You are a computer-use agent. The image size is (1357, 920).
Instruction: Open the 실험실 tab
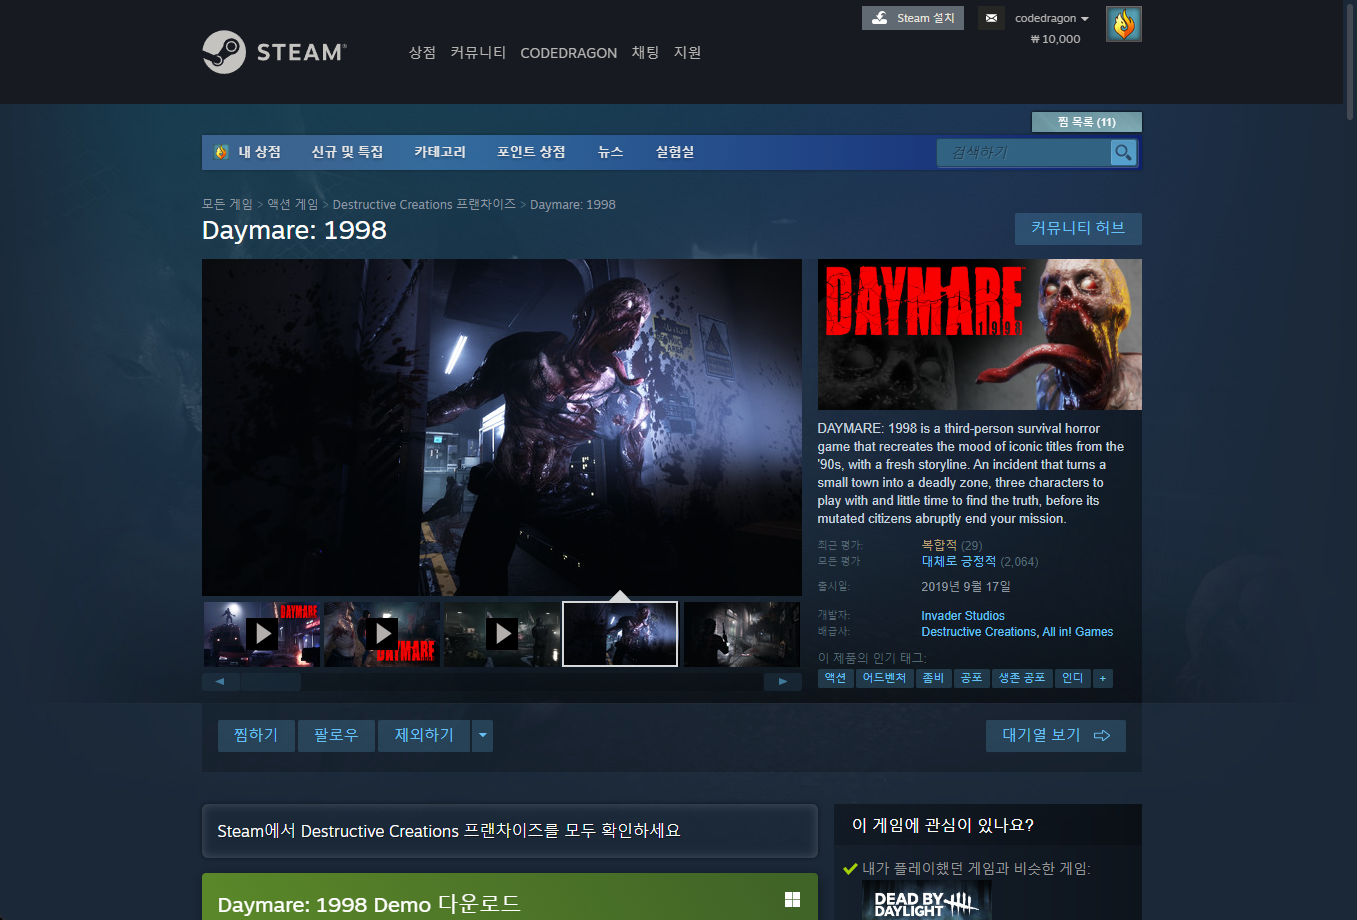tap(675, 152)
